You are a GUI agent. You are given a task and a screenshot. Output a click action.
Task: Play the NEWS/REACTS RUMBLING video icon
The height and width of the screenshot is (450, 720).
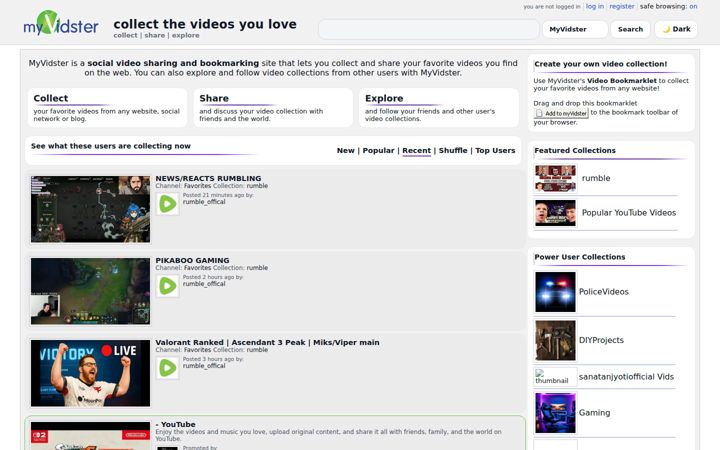(168, 204)
